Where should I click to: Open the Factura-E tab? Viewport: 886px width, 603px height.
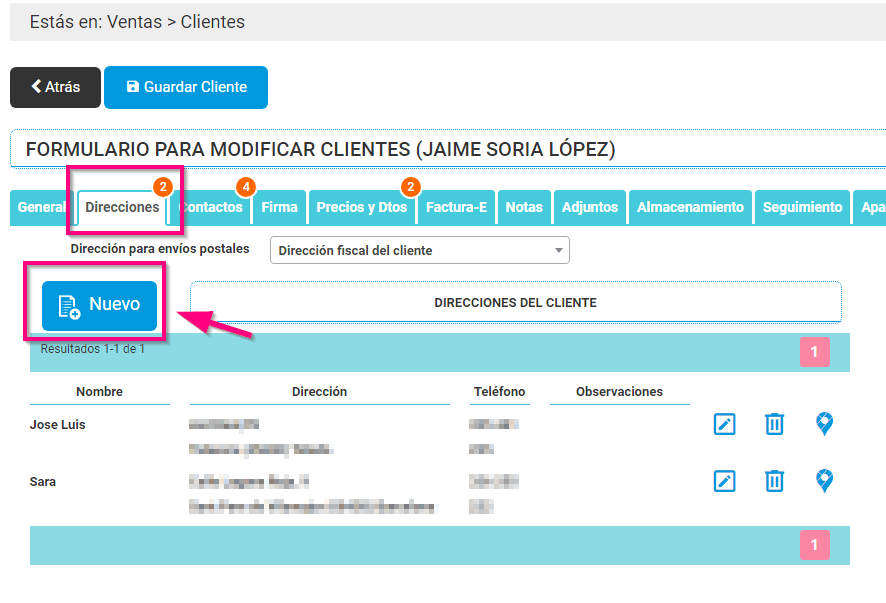(456, 207)
